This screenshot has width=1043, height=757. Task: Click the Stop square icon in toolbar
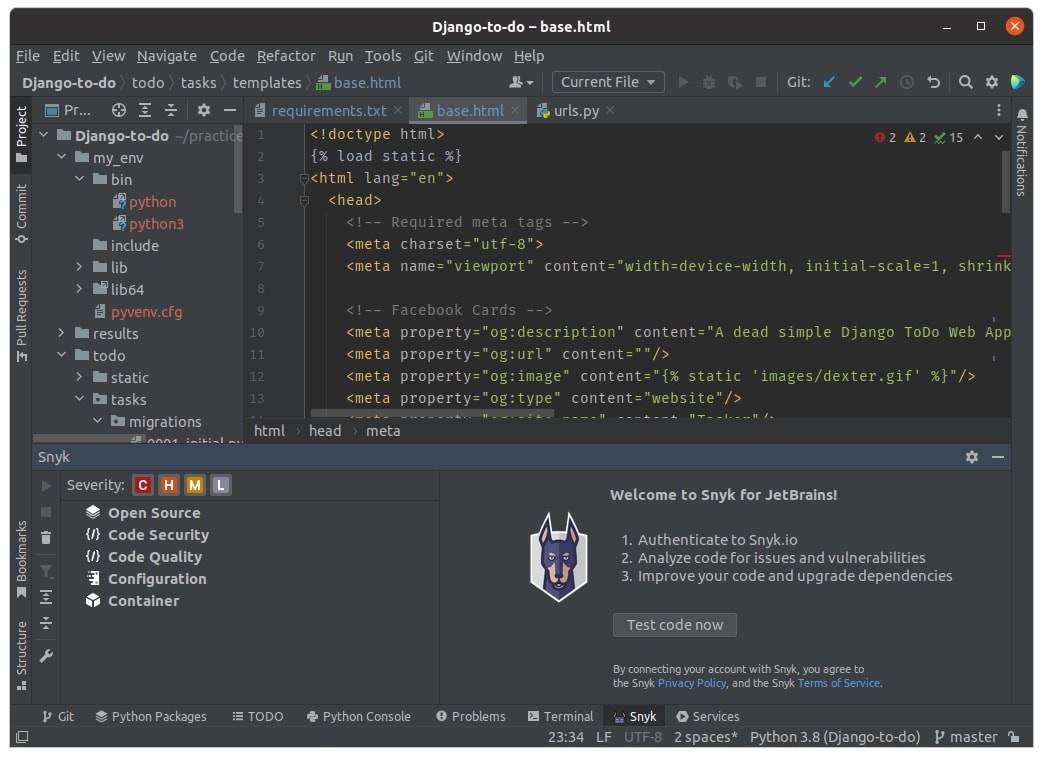coord(761,82)
